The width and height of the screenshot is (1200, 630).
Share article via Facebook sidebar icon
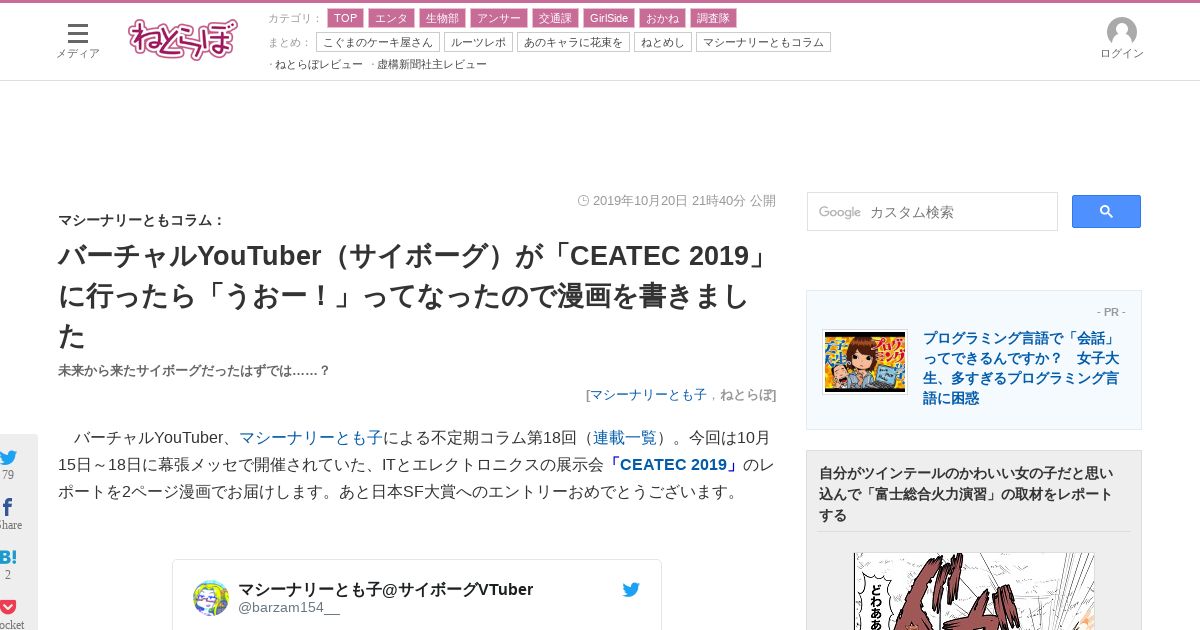click(x=8, y=508)
